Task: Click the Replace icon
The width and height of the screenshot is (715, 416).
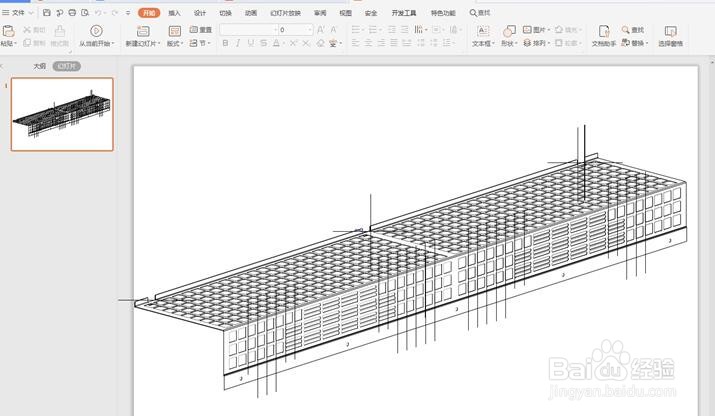Action: pyautogui.click(x=626, y=43)
